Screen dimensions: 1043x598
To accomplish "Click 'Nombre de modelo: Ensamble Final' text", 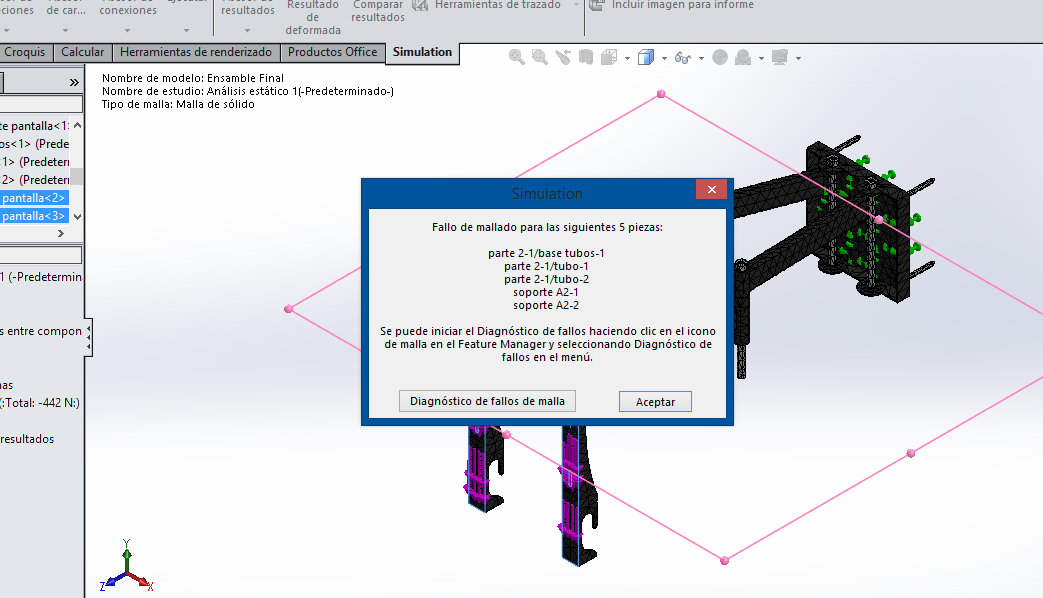I will click(x=193, y=78).
